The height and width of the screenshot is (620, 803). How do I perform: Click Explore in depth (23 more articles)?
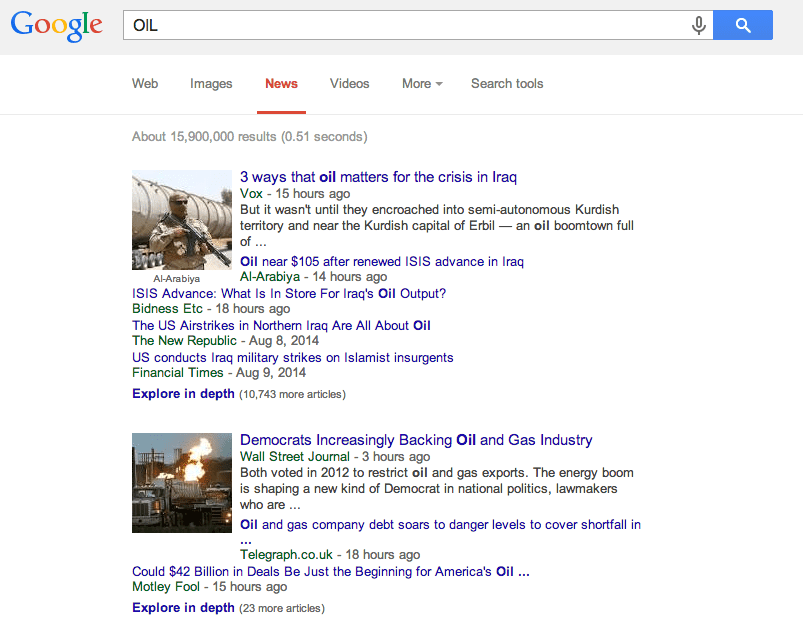click(228, 608)
